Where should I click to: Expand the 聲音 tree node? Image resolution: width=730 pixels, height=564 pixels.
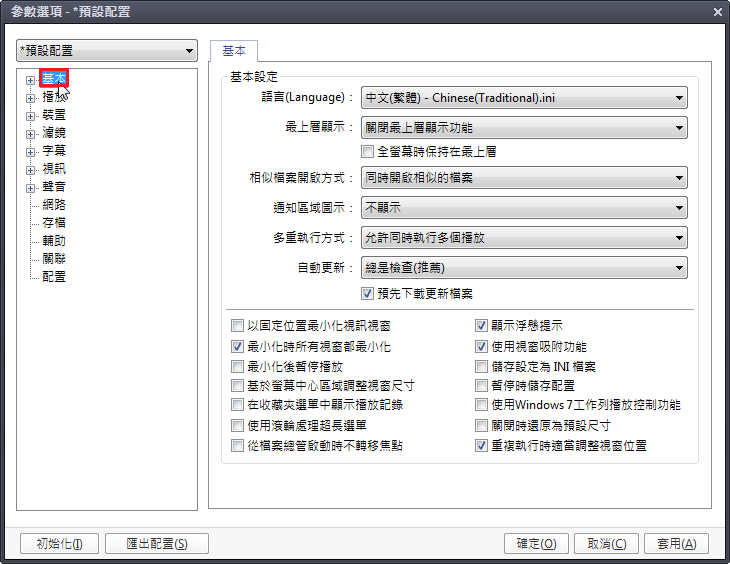[31, 187]
